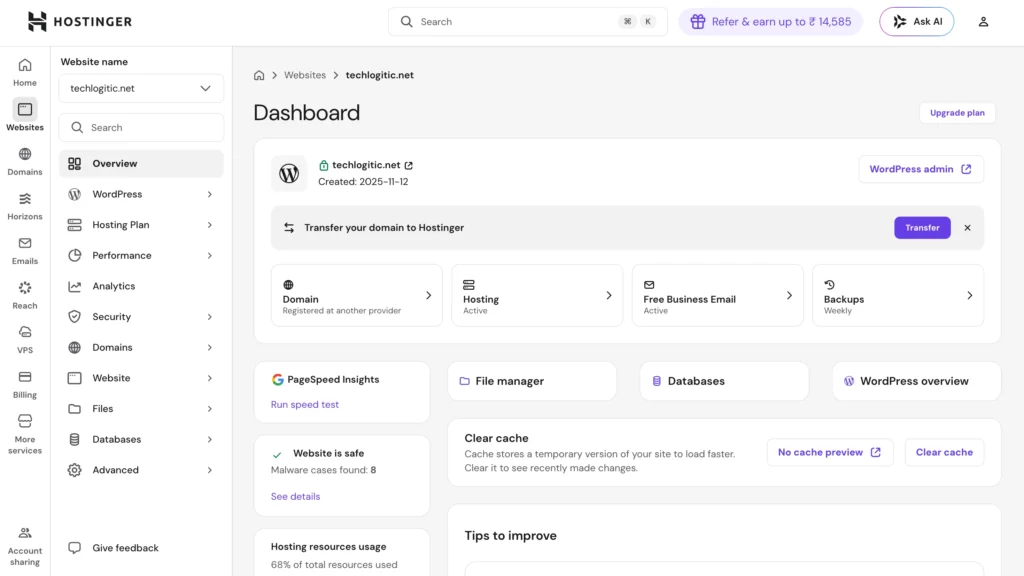Select Overview in the dashboard menu

click(x=140, y=163)
